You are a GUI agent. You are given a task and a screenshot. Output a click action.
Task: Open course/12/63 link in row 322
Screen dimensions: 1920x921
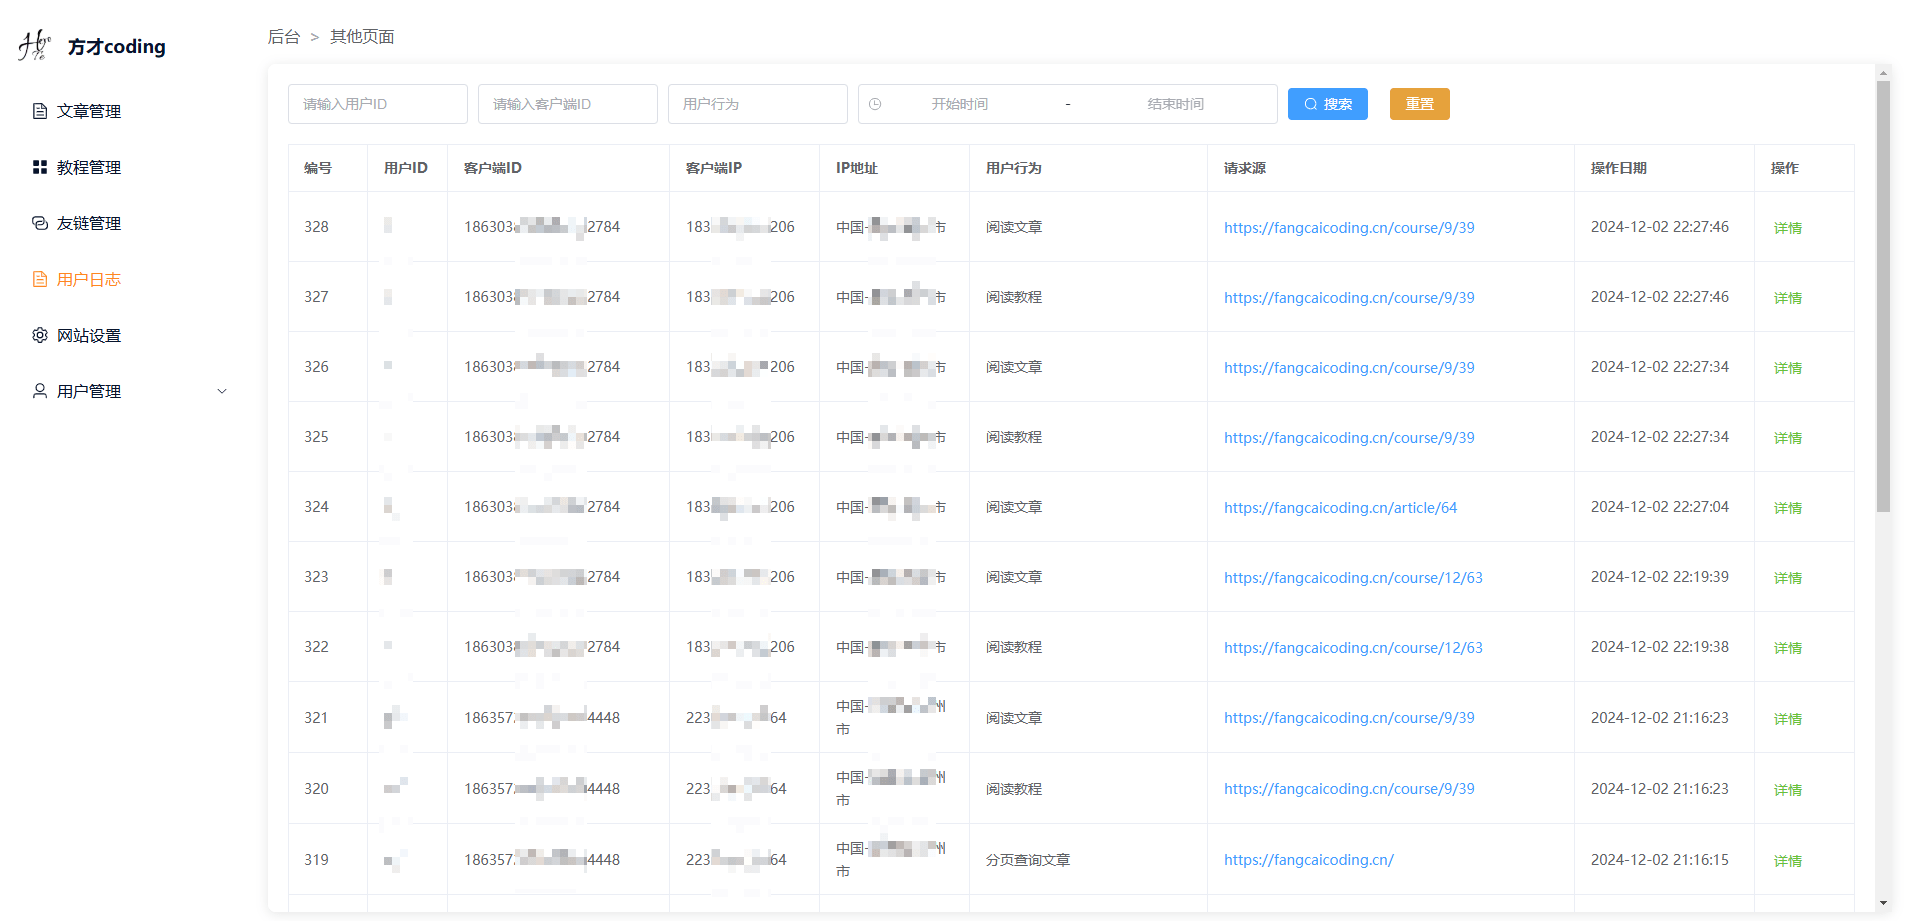tap(1353, 648)
